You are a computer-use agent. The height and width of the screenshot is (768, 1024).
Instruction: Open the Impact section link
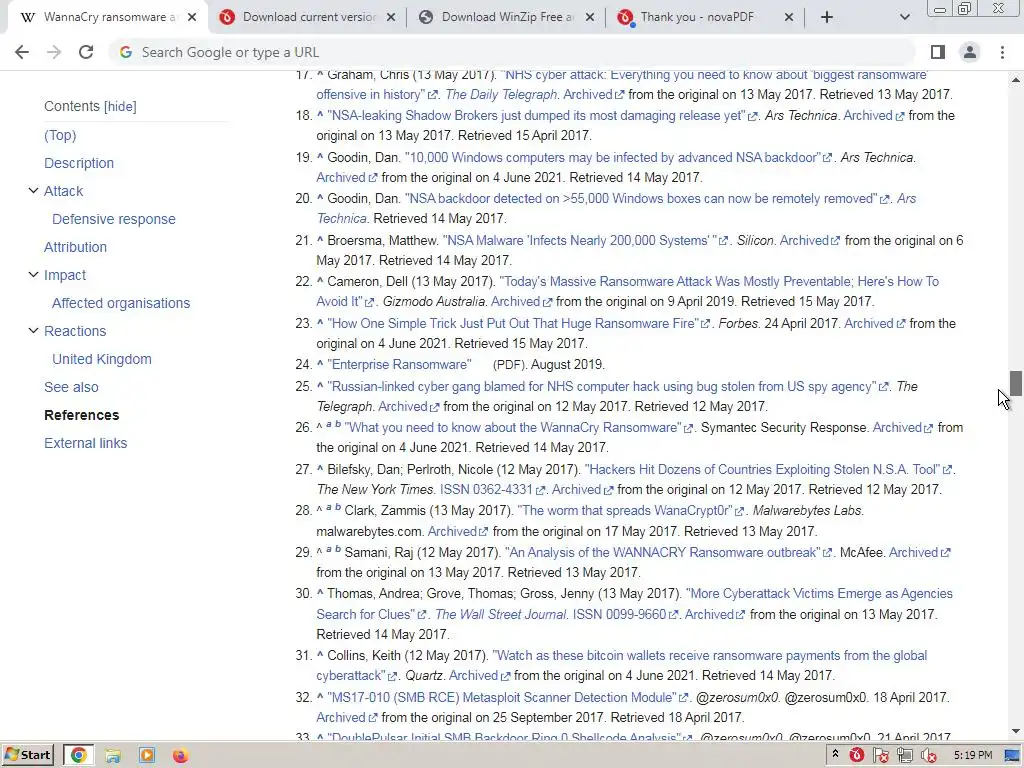pos(65,276)
